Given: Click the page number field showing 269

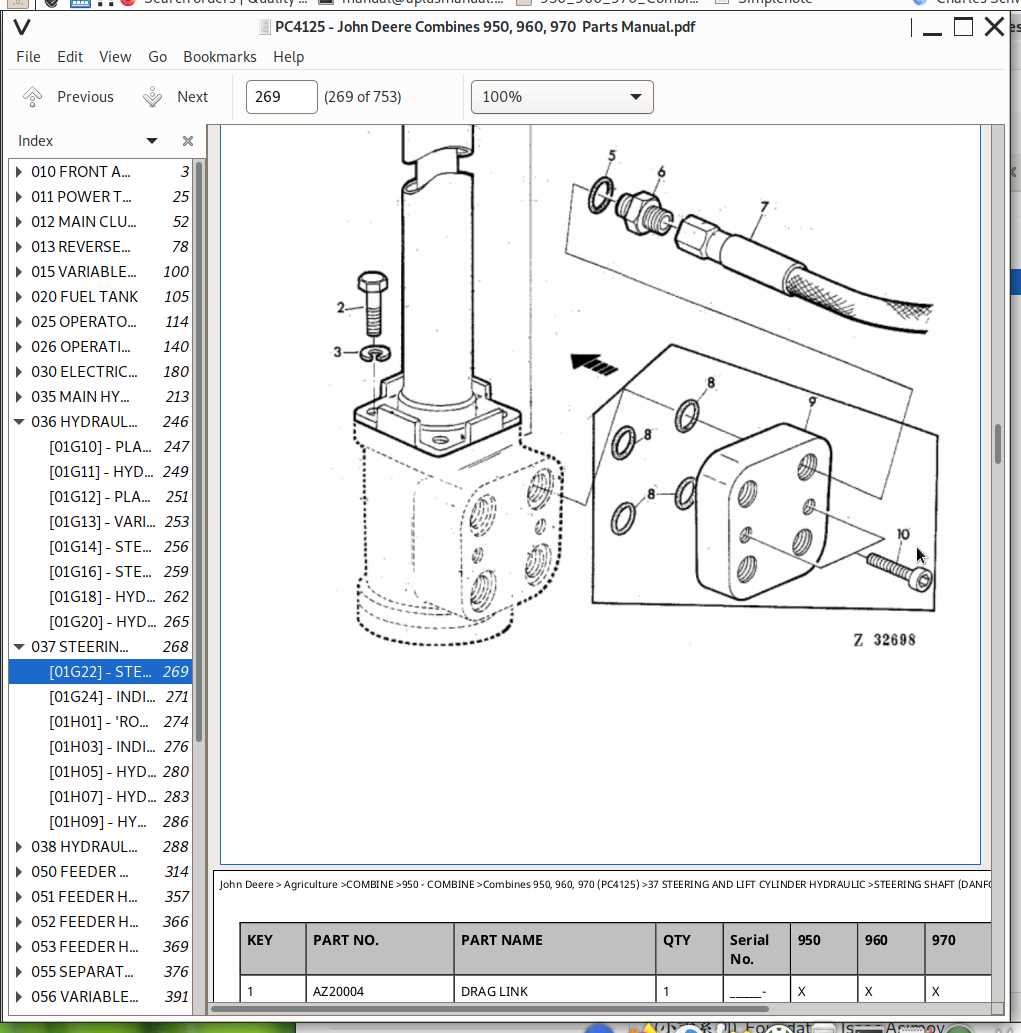Looking at the screenshot, I should [x=281, y=97].
